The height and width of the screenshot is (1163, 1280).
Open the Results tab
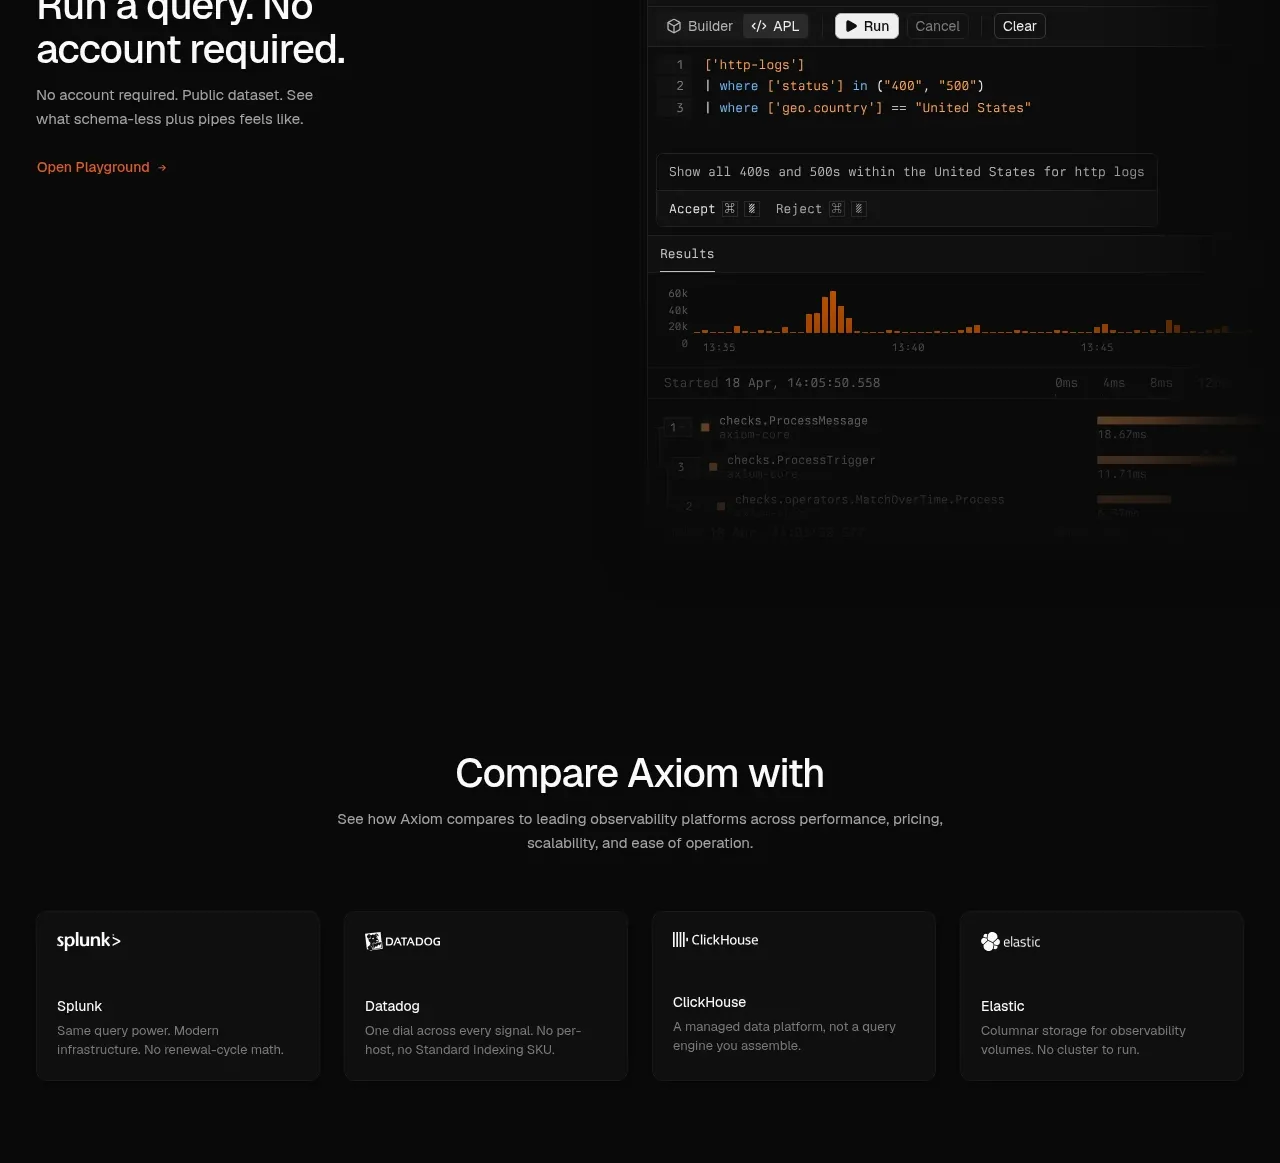pyautogui.click(x=687, y=254)
